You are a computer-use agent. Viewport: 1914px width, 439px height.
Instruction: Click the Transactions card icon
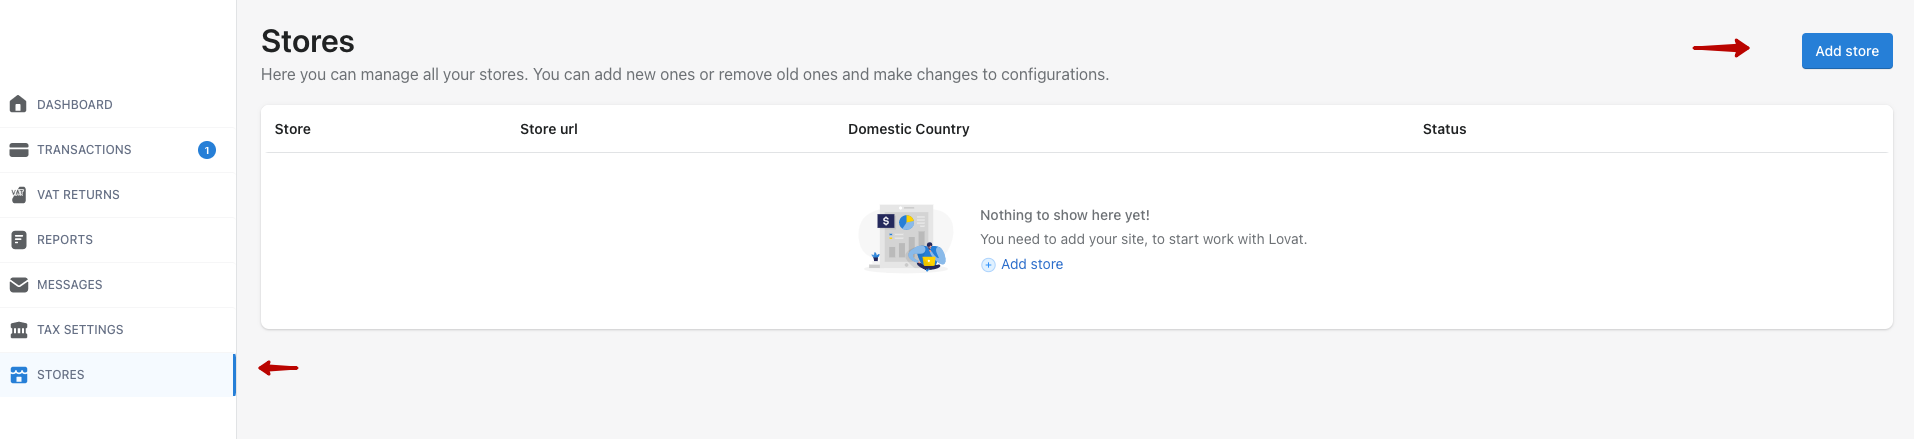click(x=18, y=150)
